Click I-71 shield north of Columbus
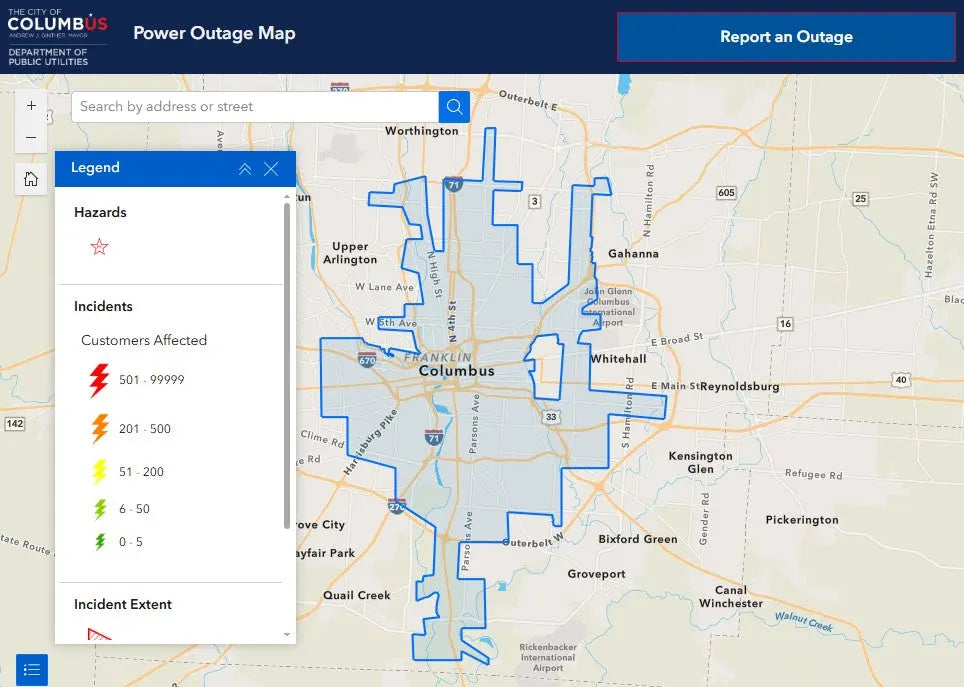This screenshot has width=964, height=687. click(453, 184)
